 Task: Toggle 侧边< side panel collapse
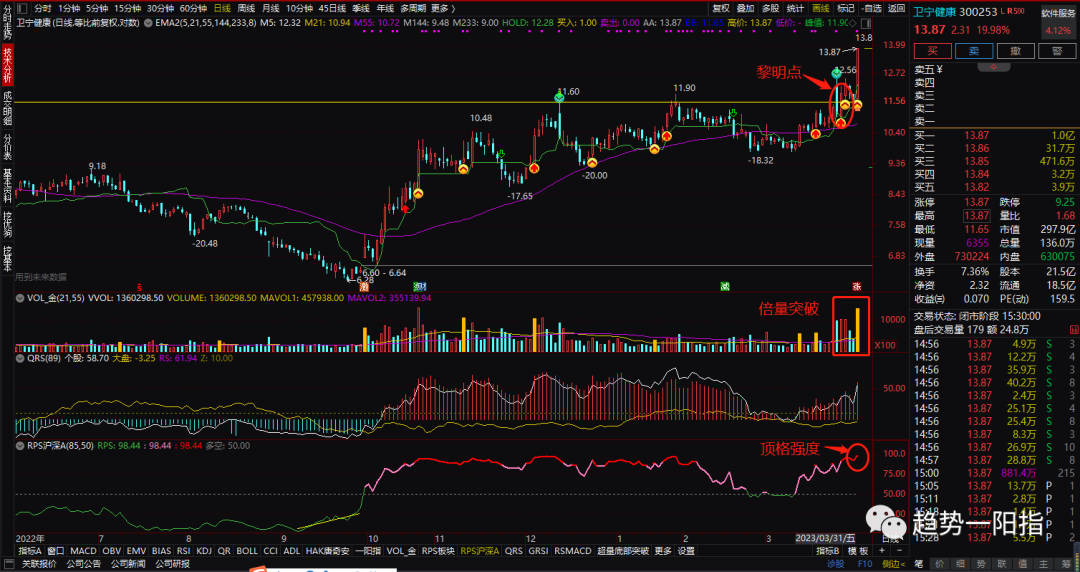point(893,564)
